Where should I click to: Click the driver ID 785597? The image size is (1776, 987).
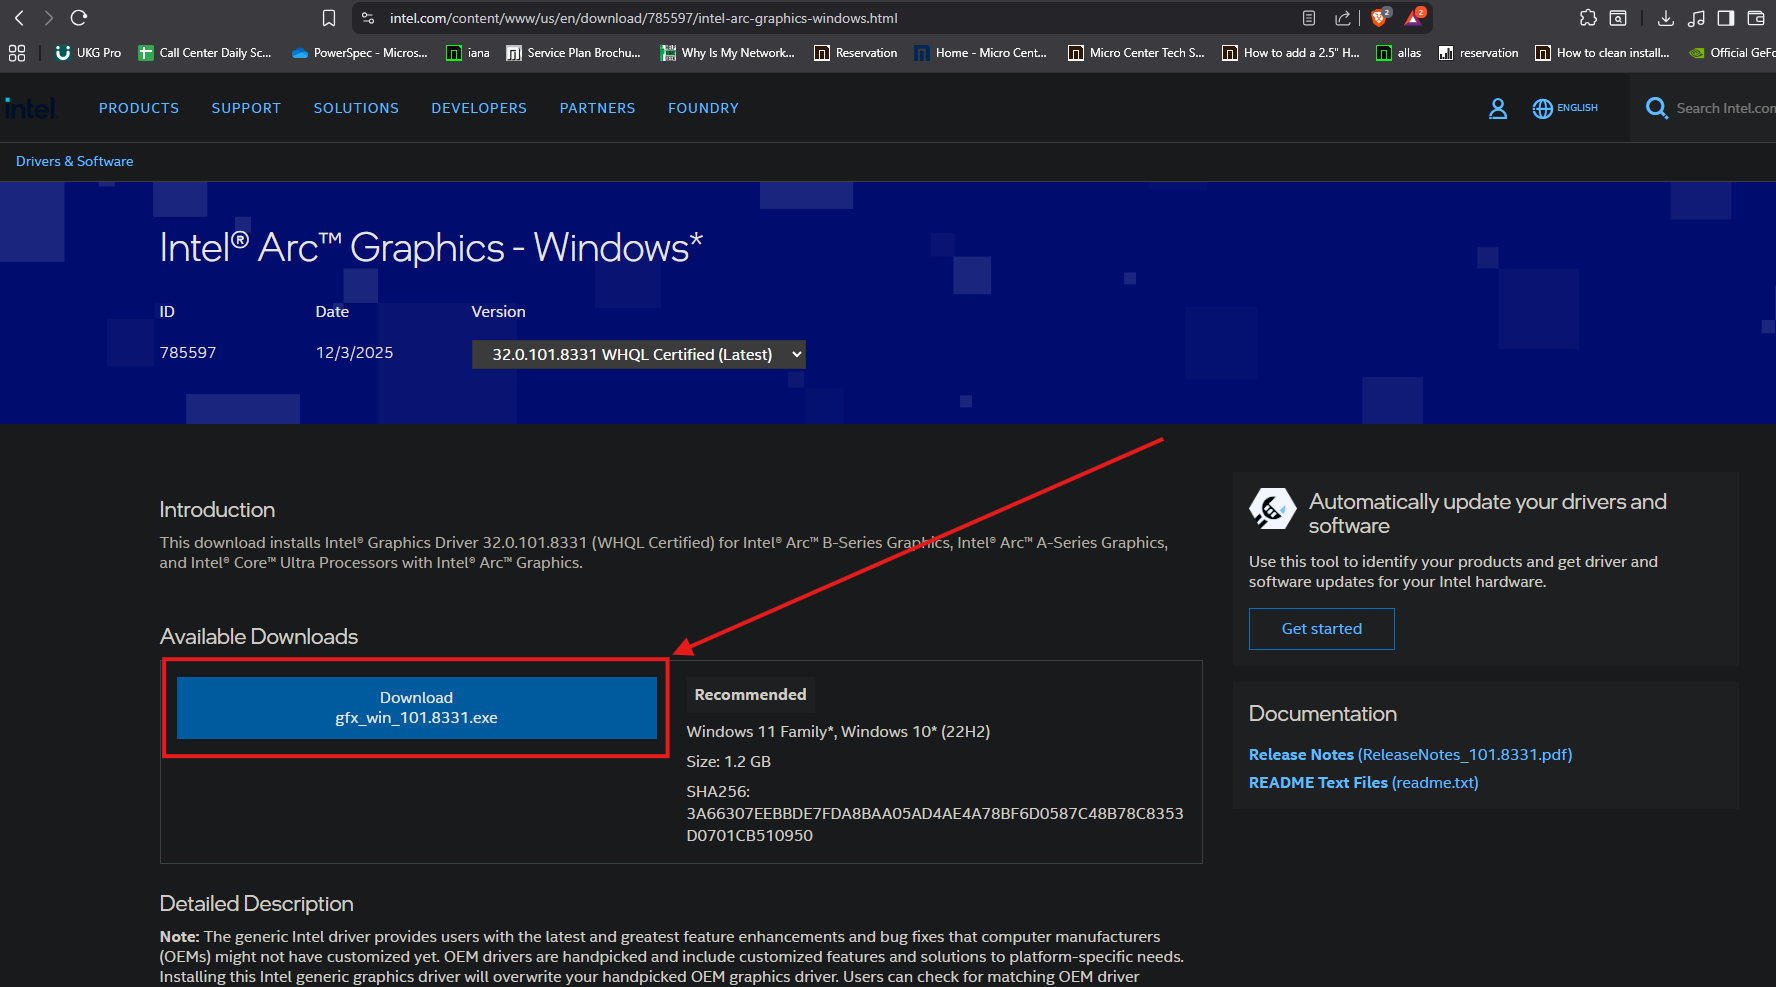coord(188,353)
